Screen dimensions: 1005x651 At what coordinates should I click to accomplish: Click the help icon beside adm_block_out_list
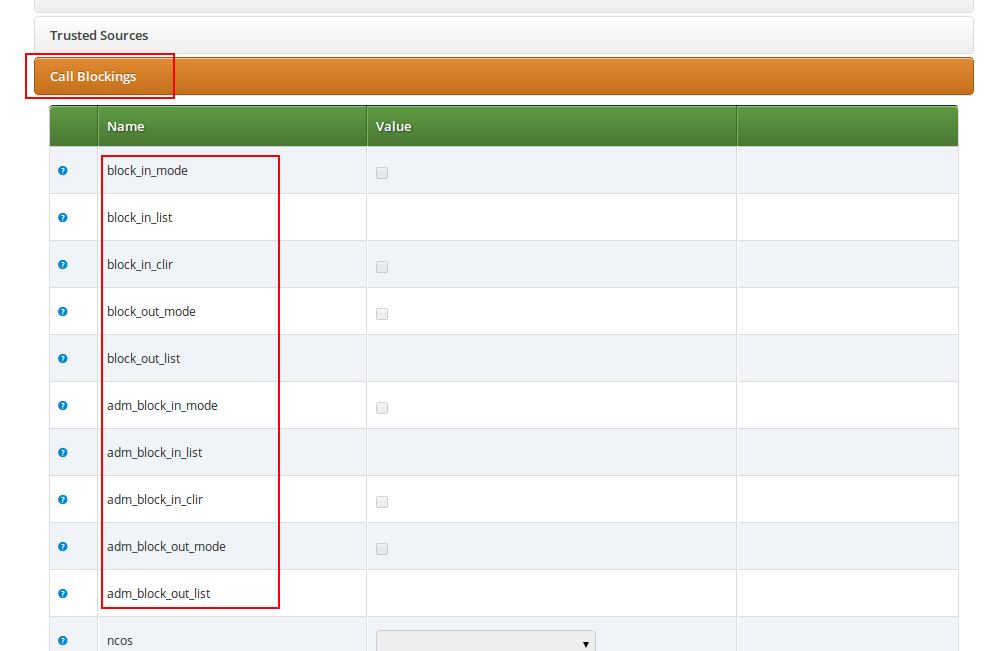(62, 593)
